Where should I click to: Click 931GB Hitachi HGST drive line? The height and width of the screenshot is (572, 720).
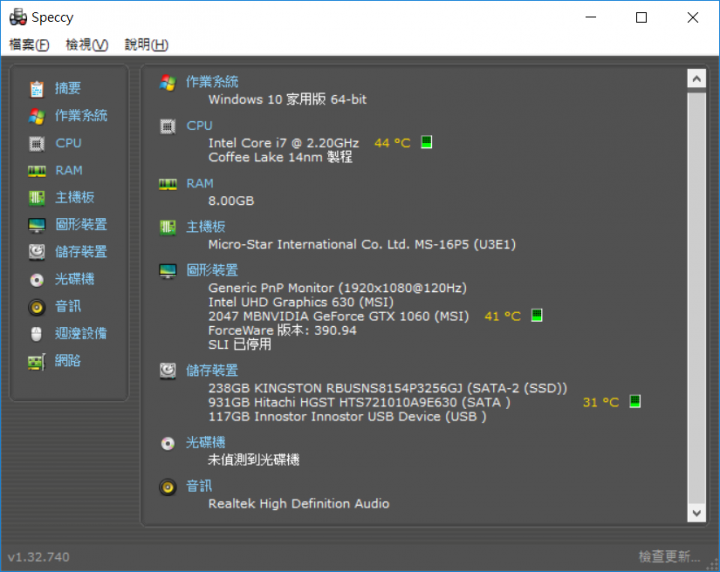coord(359,403)
